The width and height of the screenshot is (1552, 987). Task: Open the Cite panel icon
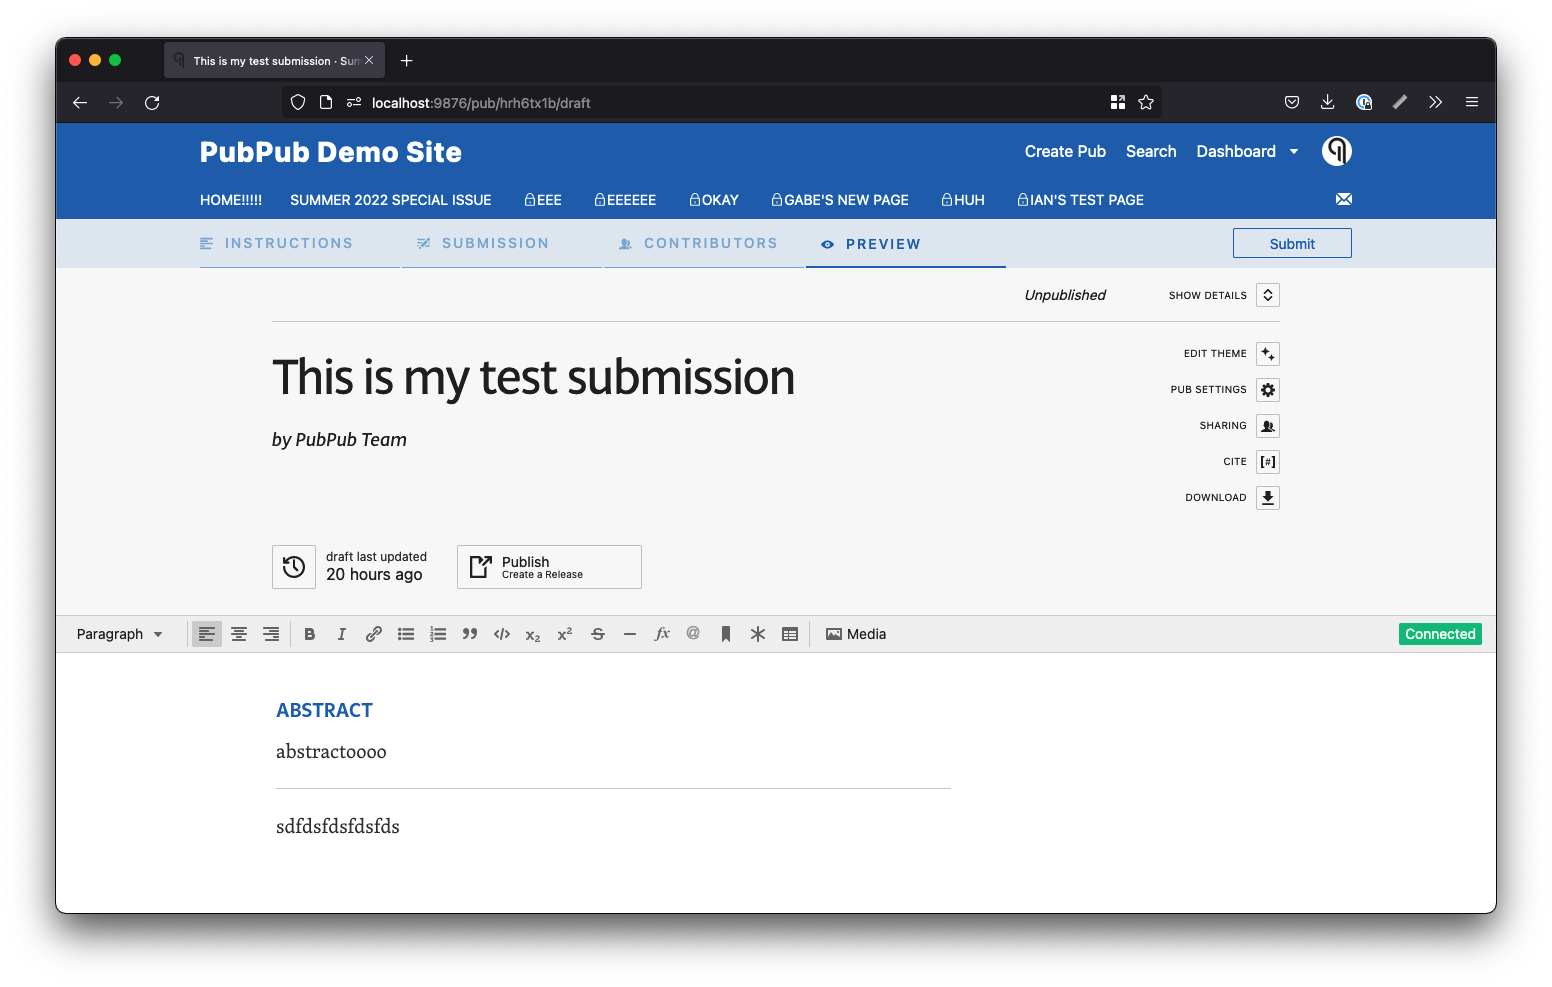pyautogui.click(x=1267, y=461)
